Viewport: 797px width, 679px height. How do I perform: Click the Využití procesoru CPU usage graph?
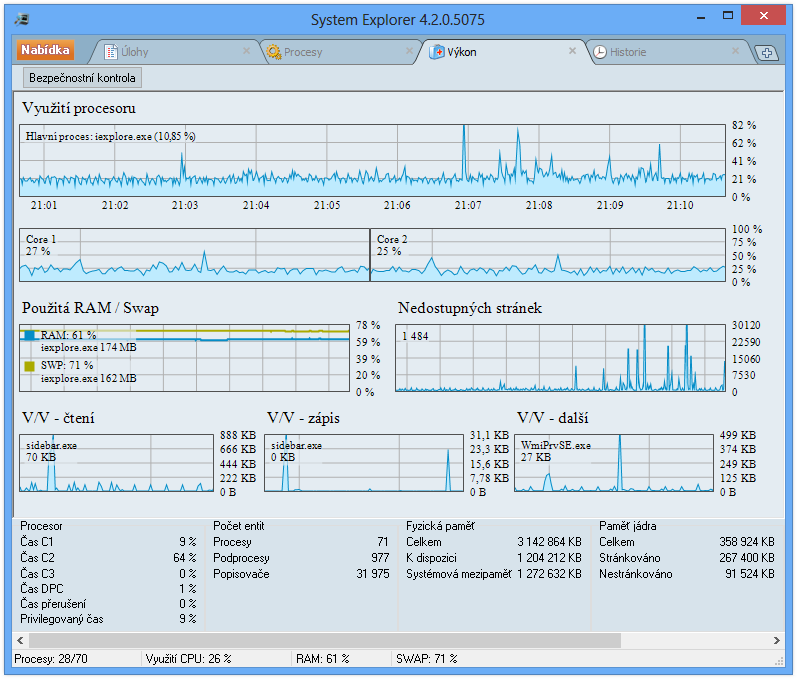372,161
